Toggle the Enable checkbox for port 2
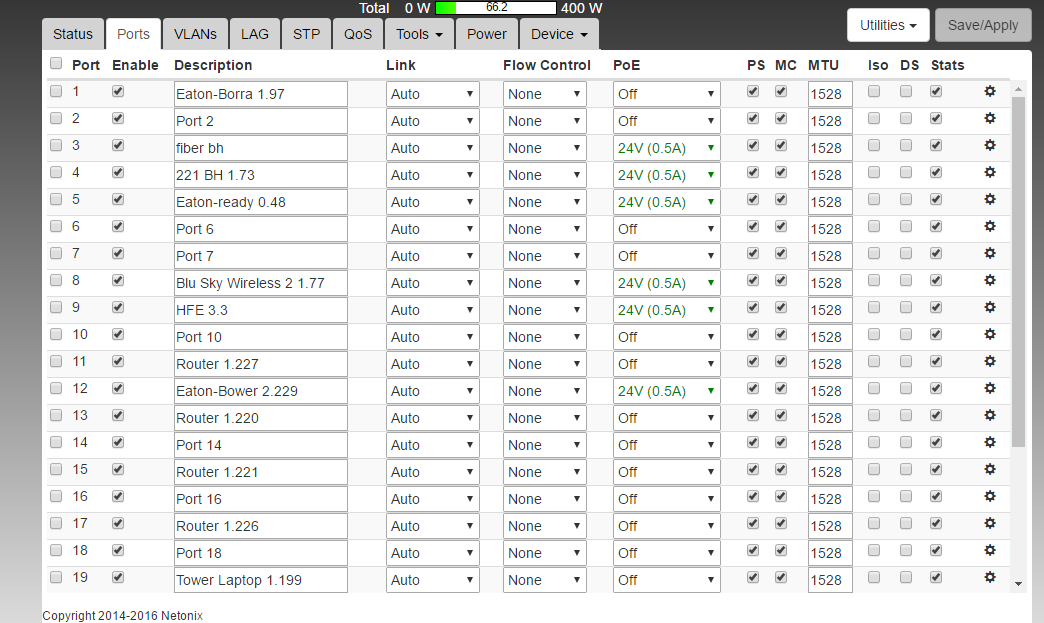The height and width of the screenshot is (623, 1044). tap(119, 118)
